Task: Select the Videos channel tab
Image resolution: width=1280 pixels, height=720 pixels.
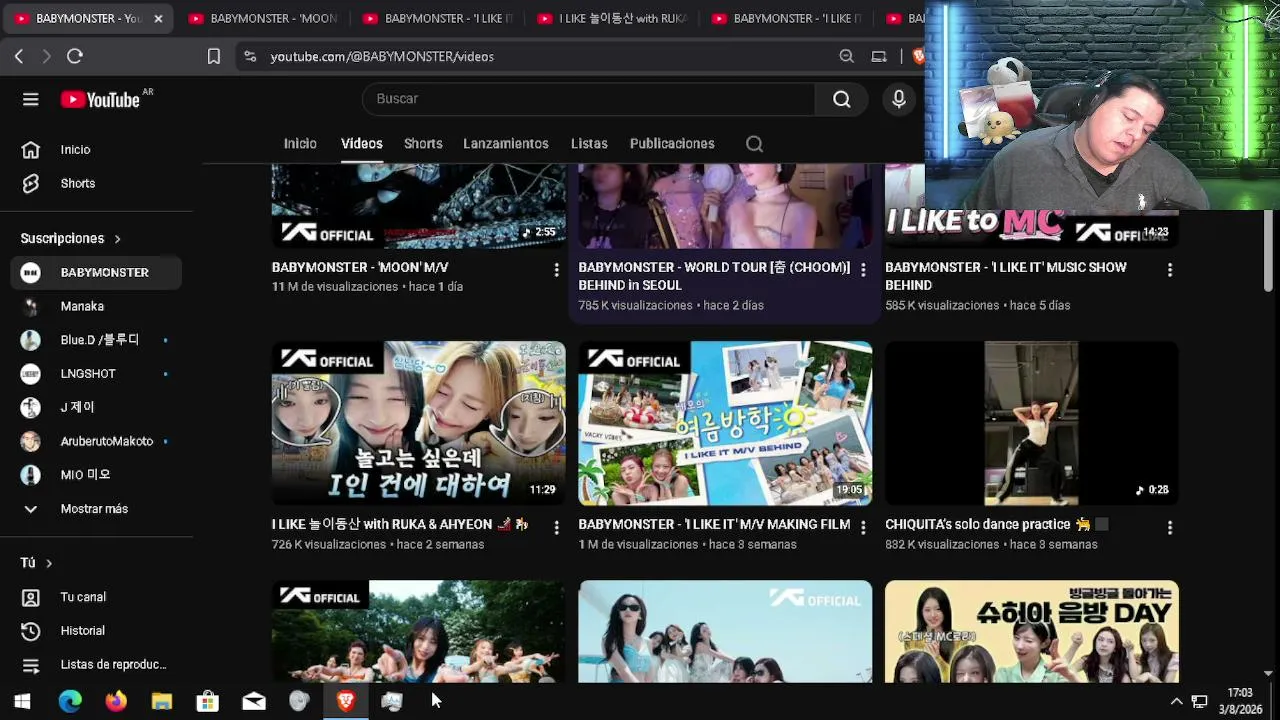Action: (x=362, y=144)
